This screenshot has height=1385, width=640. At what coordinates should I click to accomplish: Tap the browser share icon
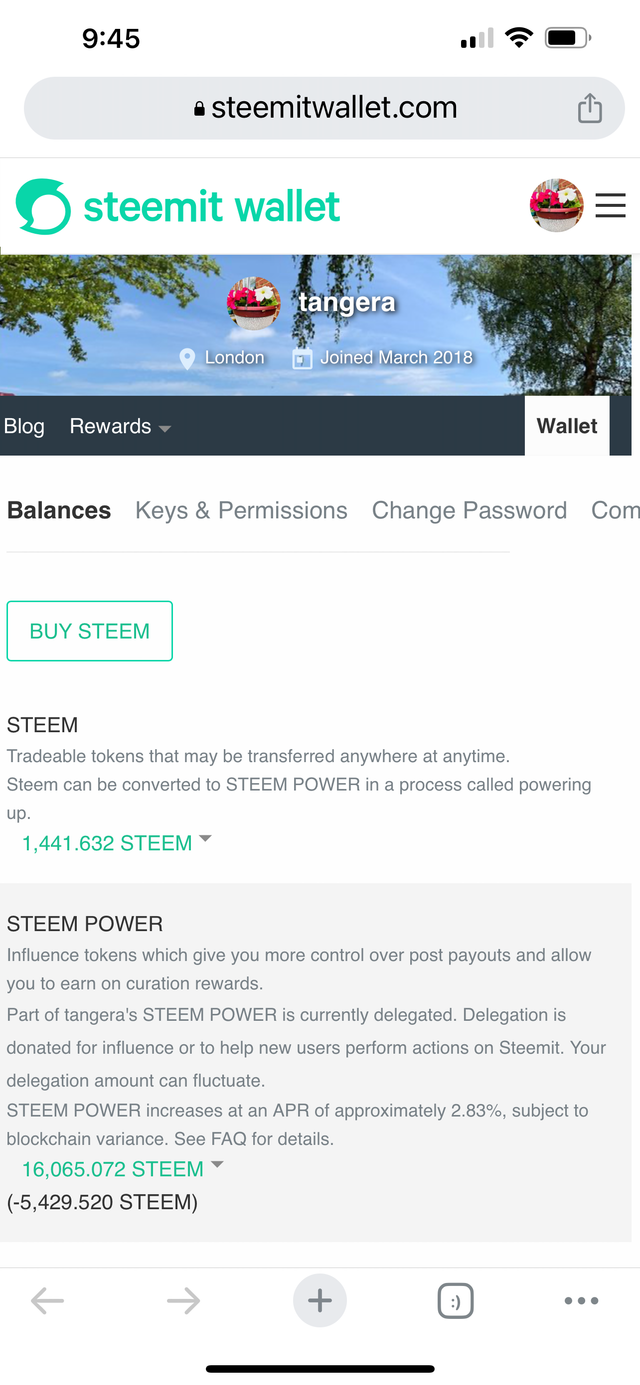click(590, 108)
